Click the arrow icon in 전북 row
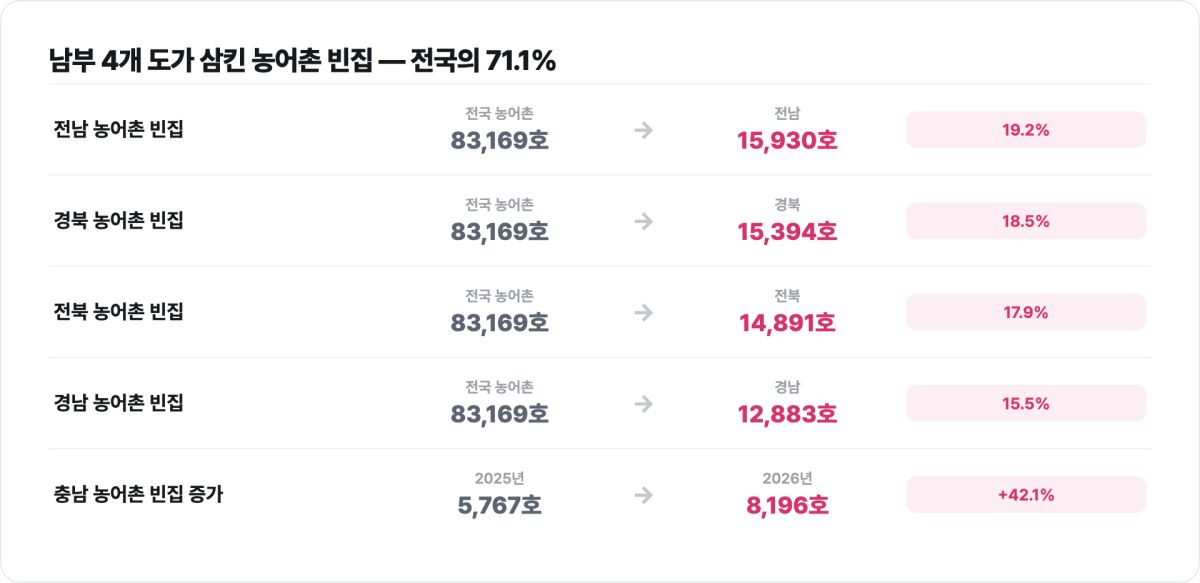 (x=644, y=312)
